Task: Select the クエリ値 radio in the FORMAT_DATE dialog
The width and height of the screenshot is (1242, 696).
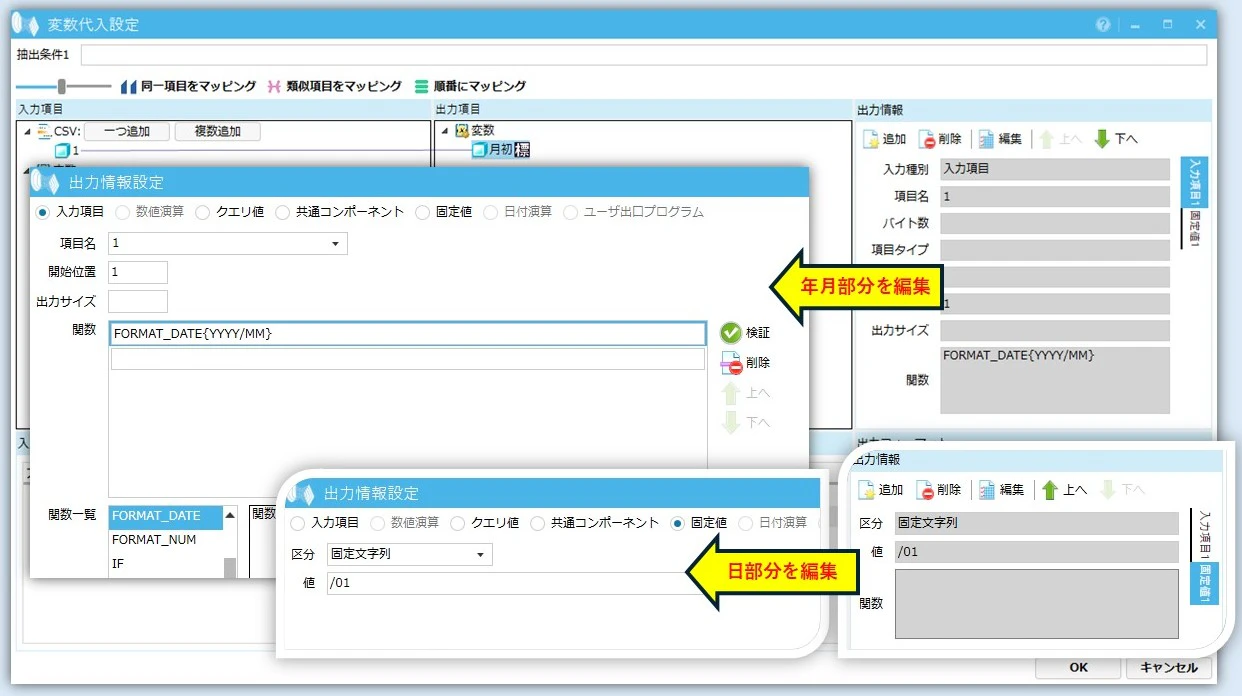Action: pyautogui.click(x=203, y=212)
